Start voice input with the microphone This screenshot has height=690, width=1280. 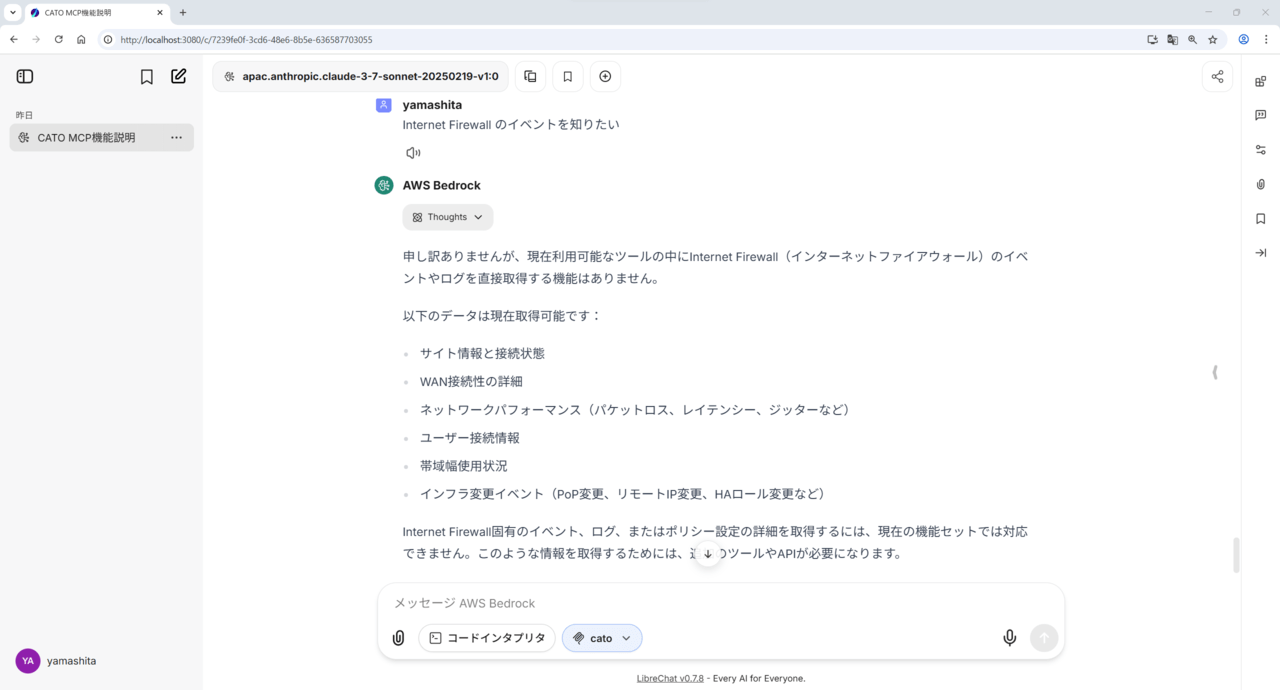[x=1010, y=638]
